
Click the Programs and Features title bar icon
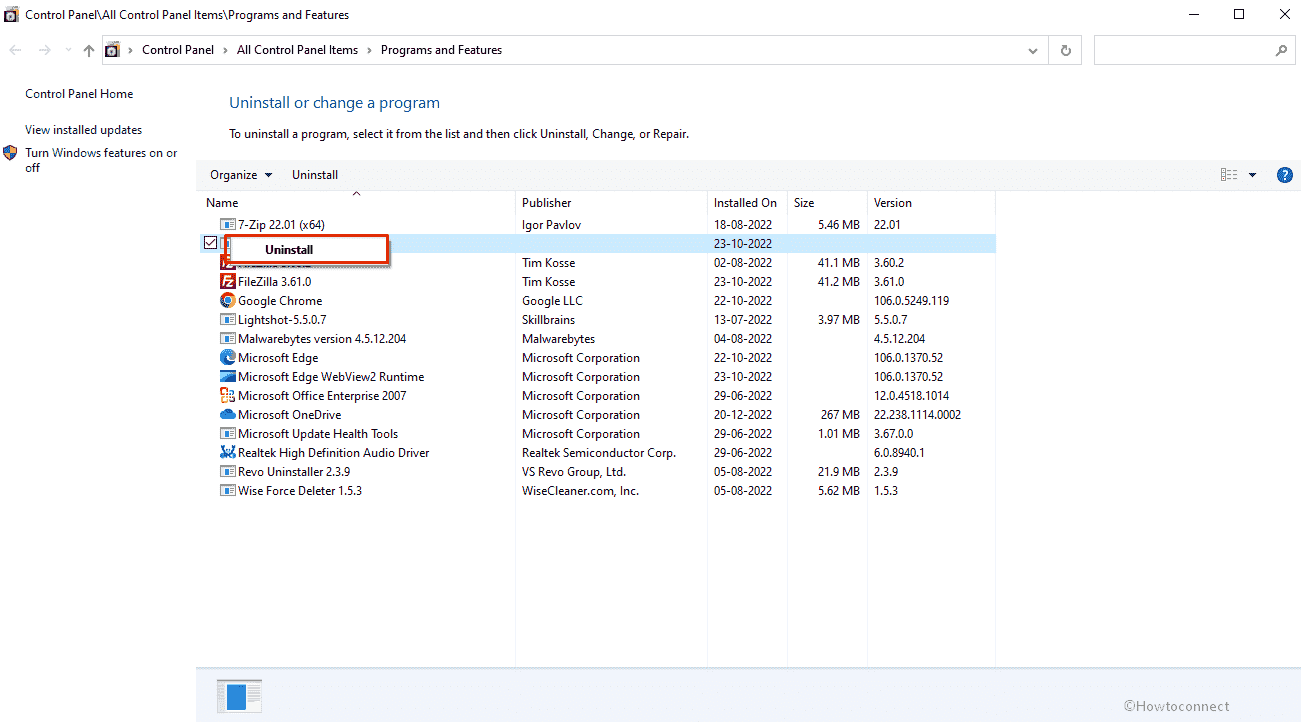point(11,15)
